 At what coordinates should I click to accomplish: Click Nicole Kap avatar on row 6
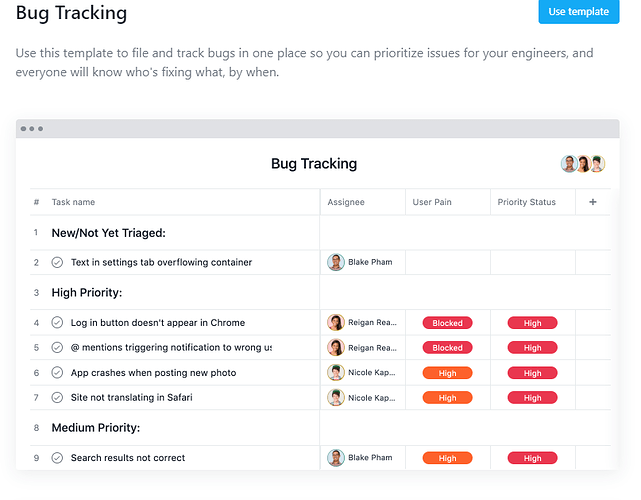pyautogui.click(x=336, y=372)
